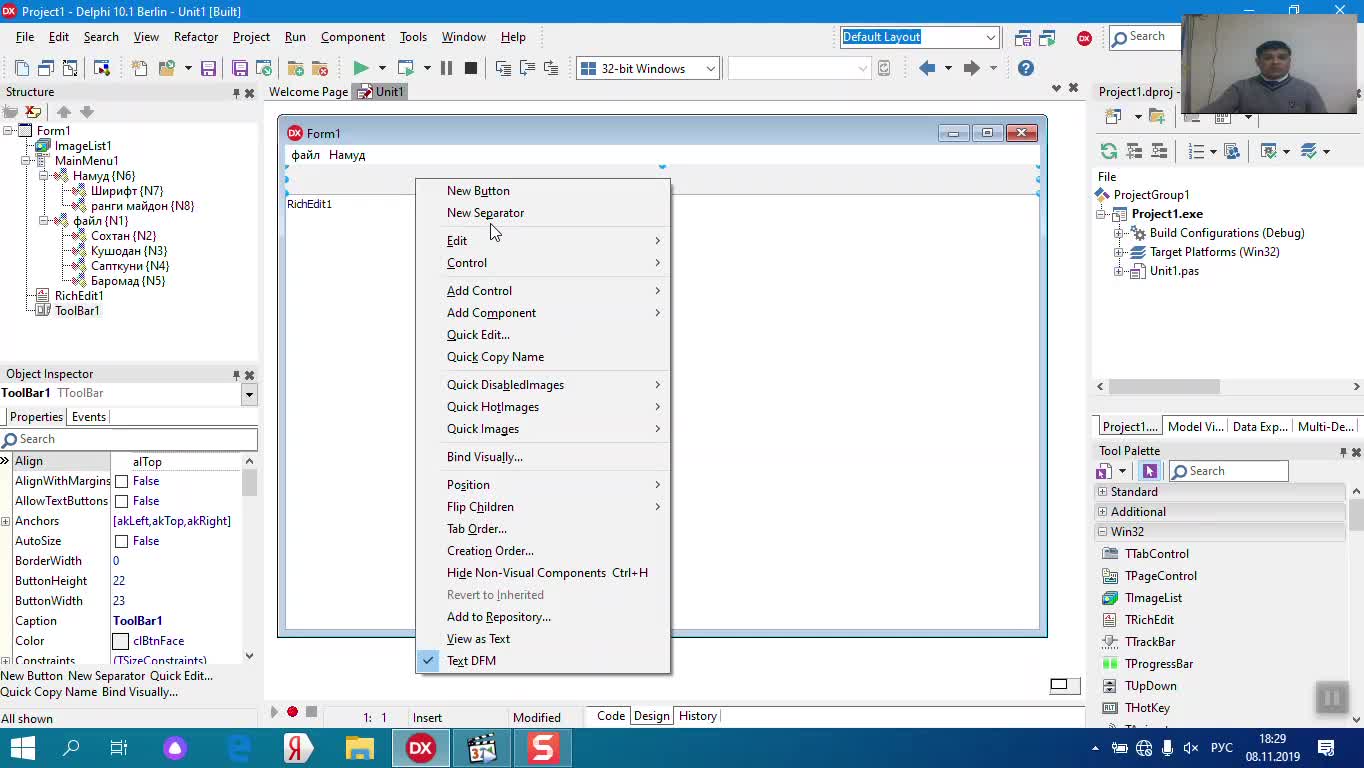The height and width of the screenshot is (768, 1364).
Task: Open the Model View tab
Action: pyautogui.click(x=1195, y=427)
